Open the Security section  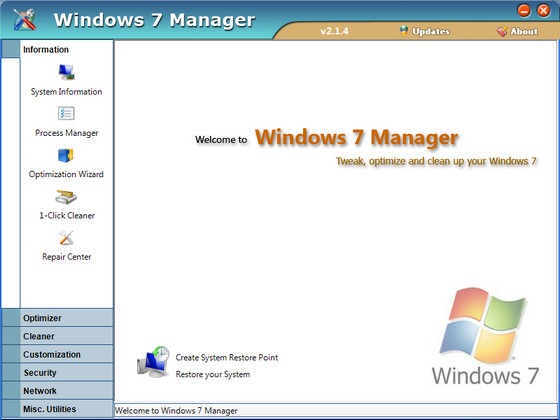click(x=57, y=372)
